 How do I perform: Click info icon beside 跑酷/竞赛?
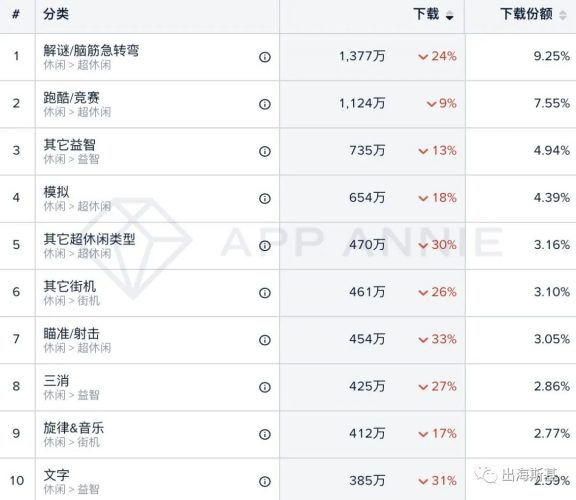[265, 104]
